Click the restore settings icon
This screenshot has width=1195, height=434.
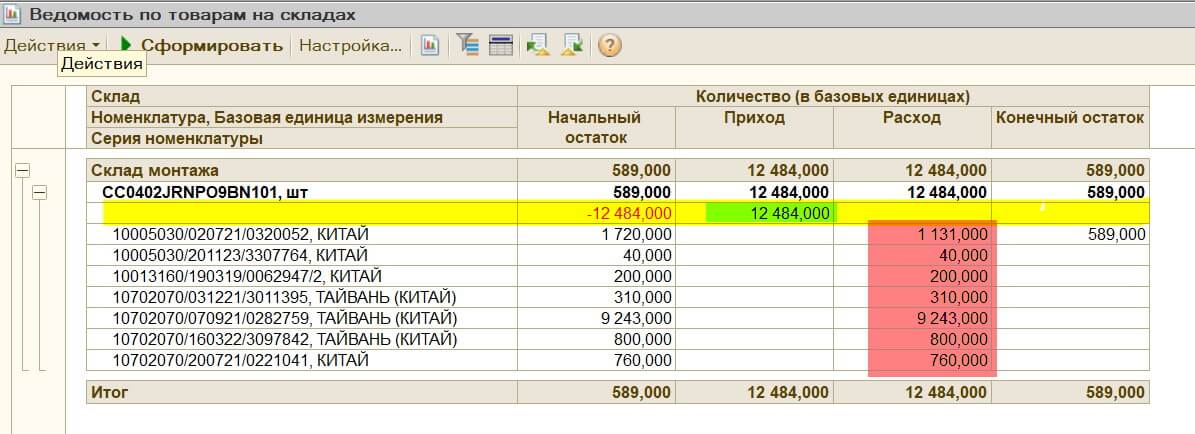538,45
